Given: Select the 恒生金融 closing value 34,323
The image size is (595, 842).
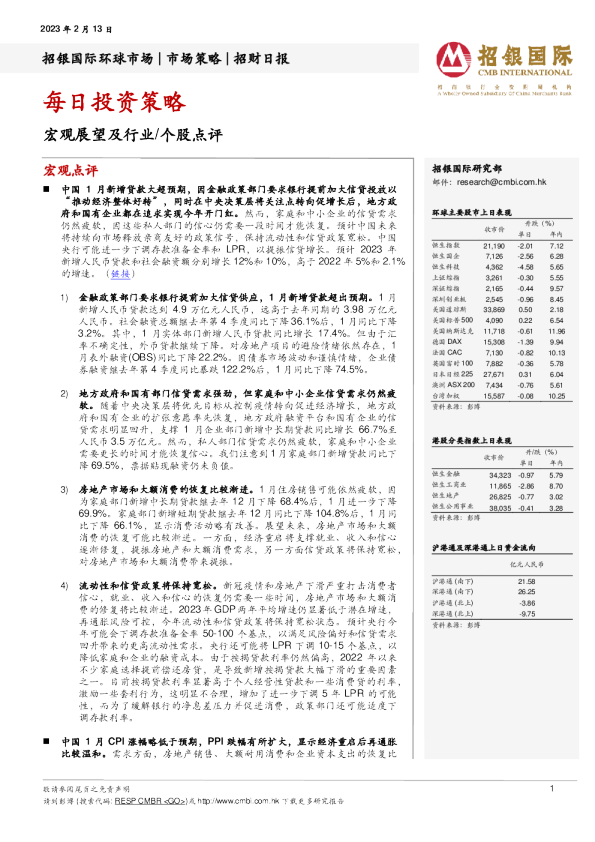Looking at the screenshot, I should 500,475.
